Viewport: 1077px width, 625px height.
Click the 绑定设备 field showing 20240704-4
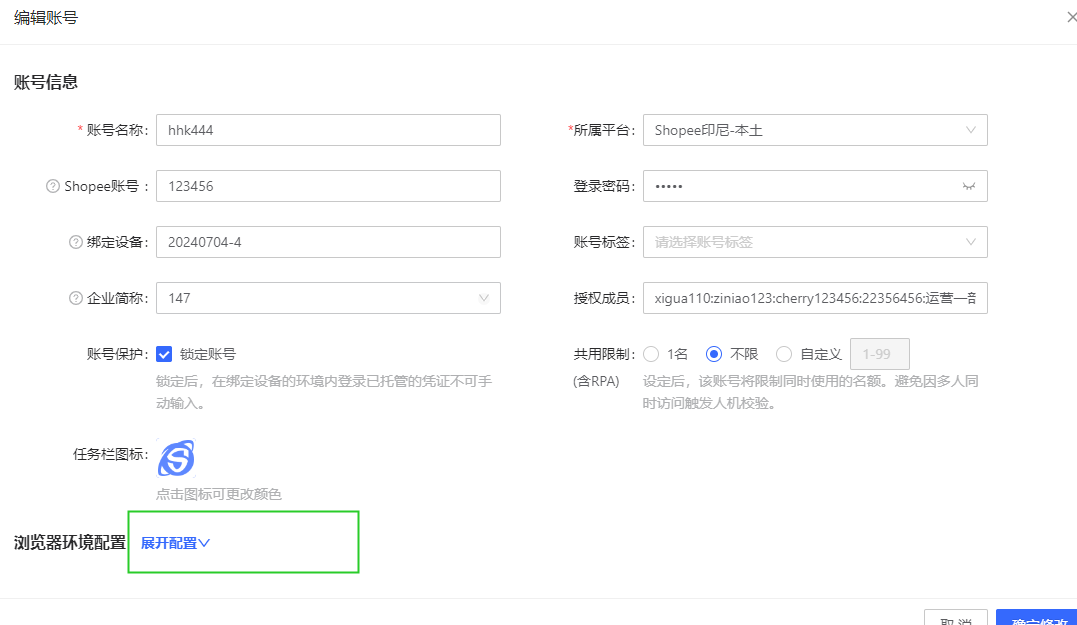click(x=328, y=242)
